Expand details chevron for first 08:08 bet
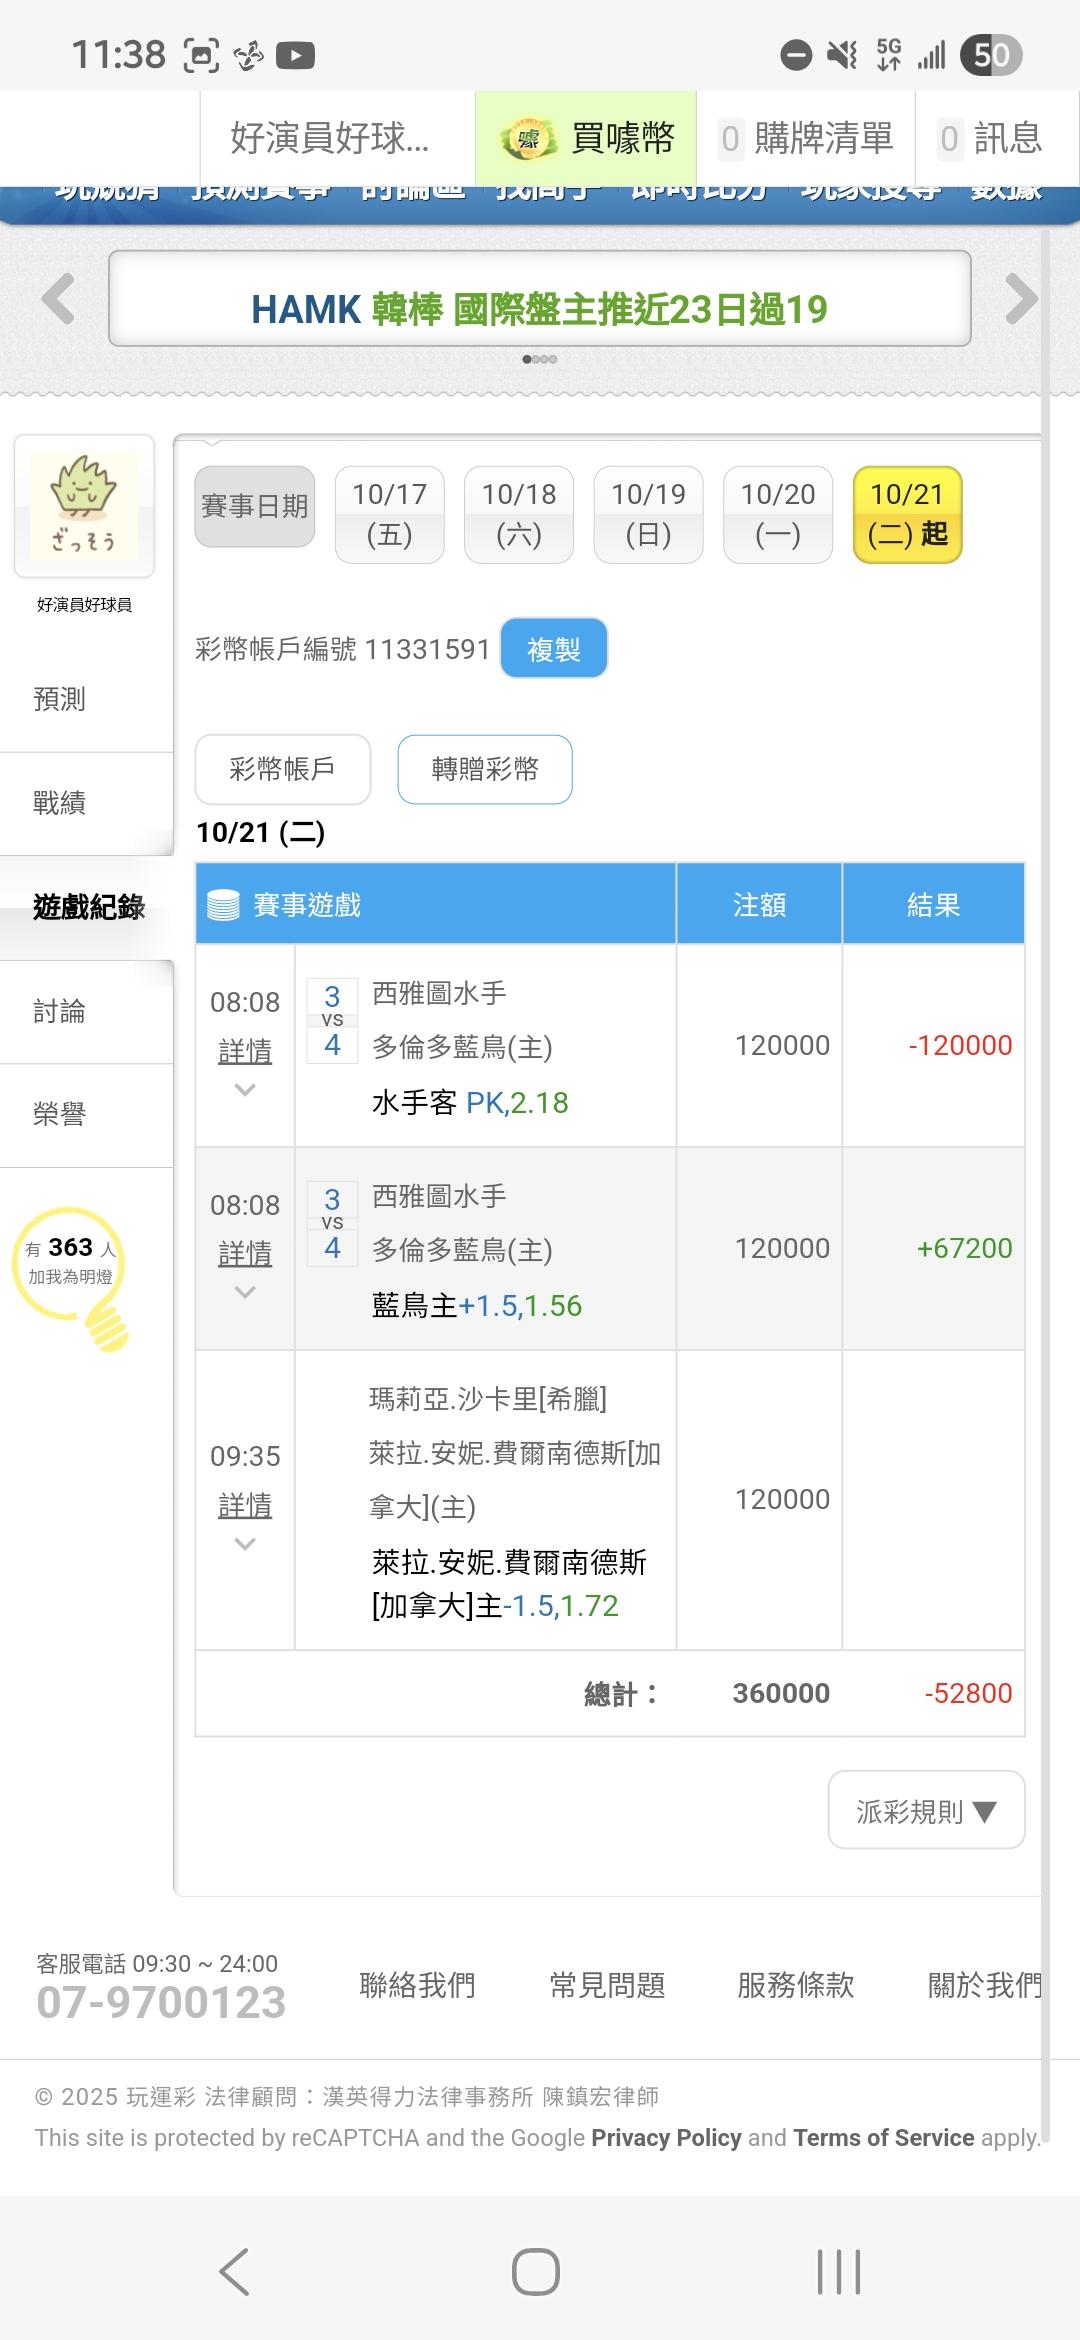1080x2340 pixels. 245,1090
